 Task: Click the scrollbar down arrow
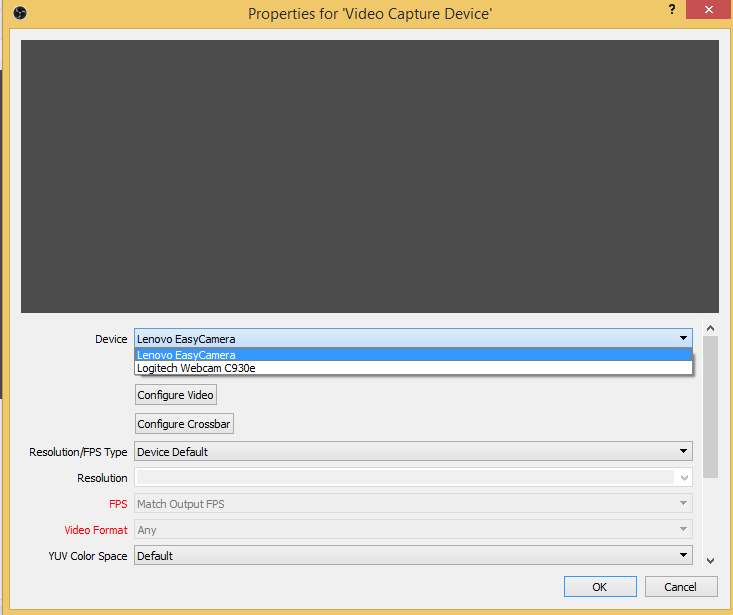coord(710,560)
